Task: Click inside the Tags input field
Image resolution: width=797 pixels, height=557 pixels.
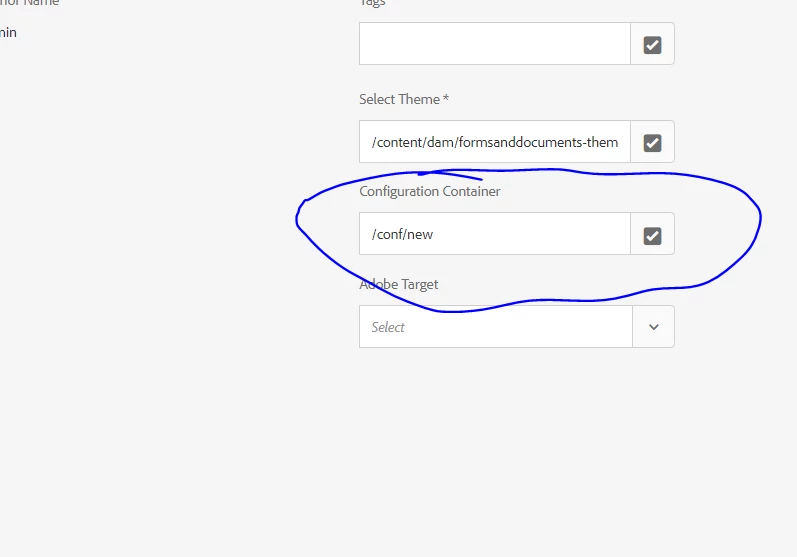Action: point(495,44)
